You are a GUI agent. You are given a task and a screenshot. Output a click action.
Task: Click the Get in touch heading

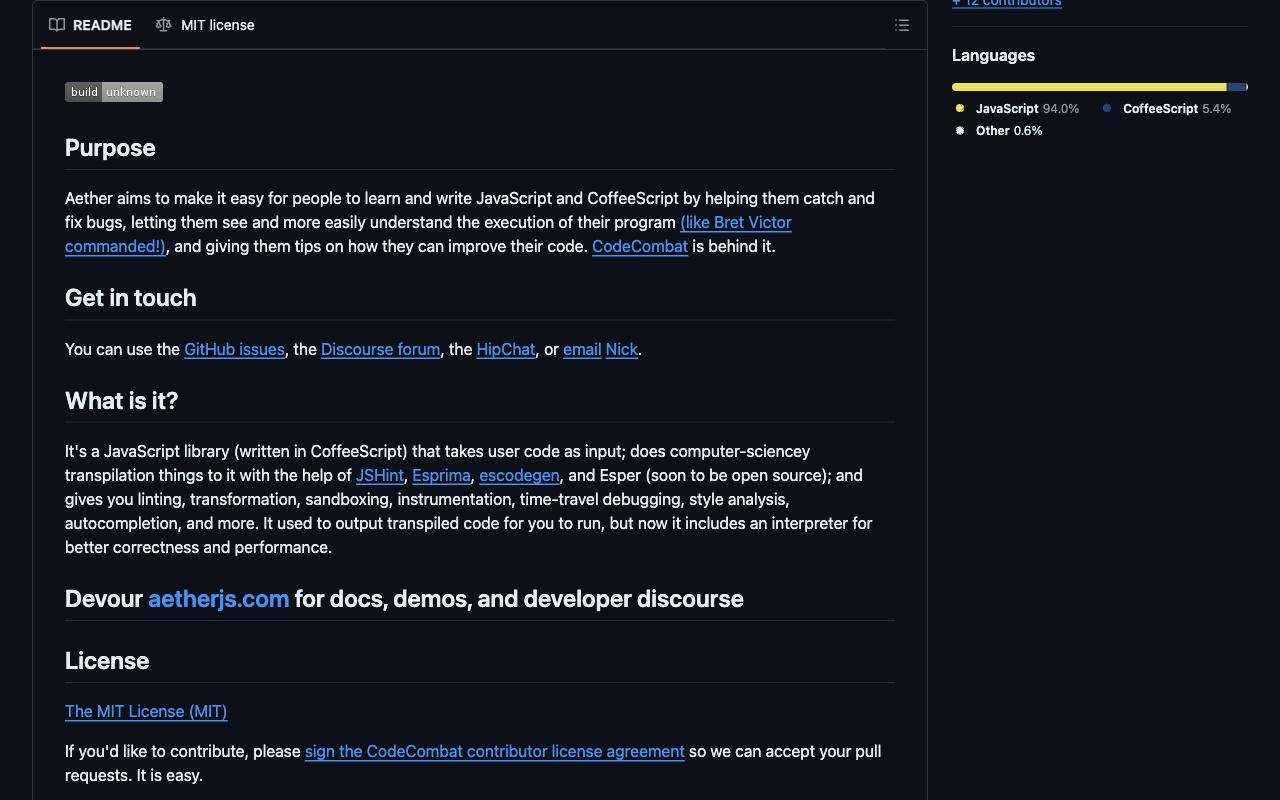(131, 298)
